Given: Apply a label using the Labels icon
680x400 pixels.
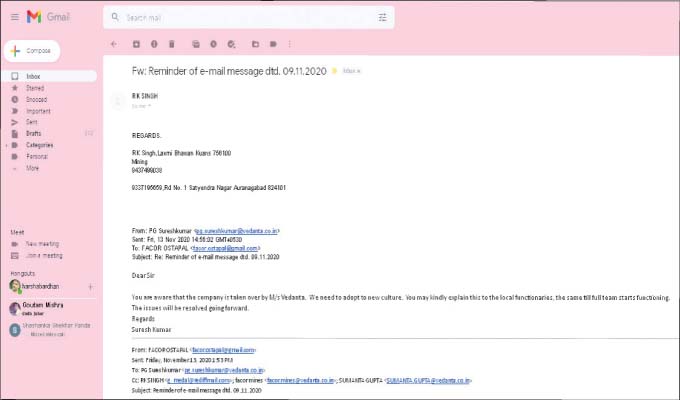Looking at the screenshot, I should tap(272, 44).
